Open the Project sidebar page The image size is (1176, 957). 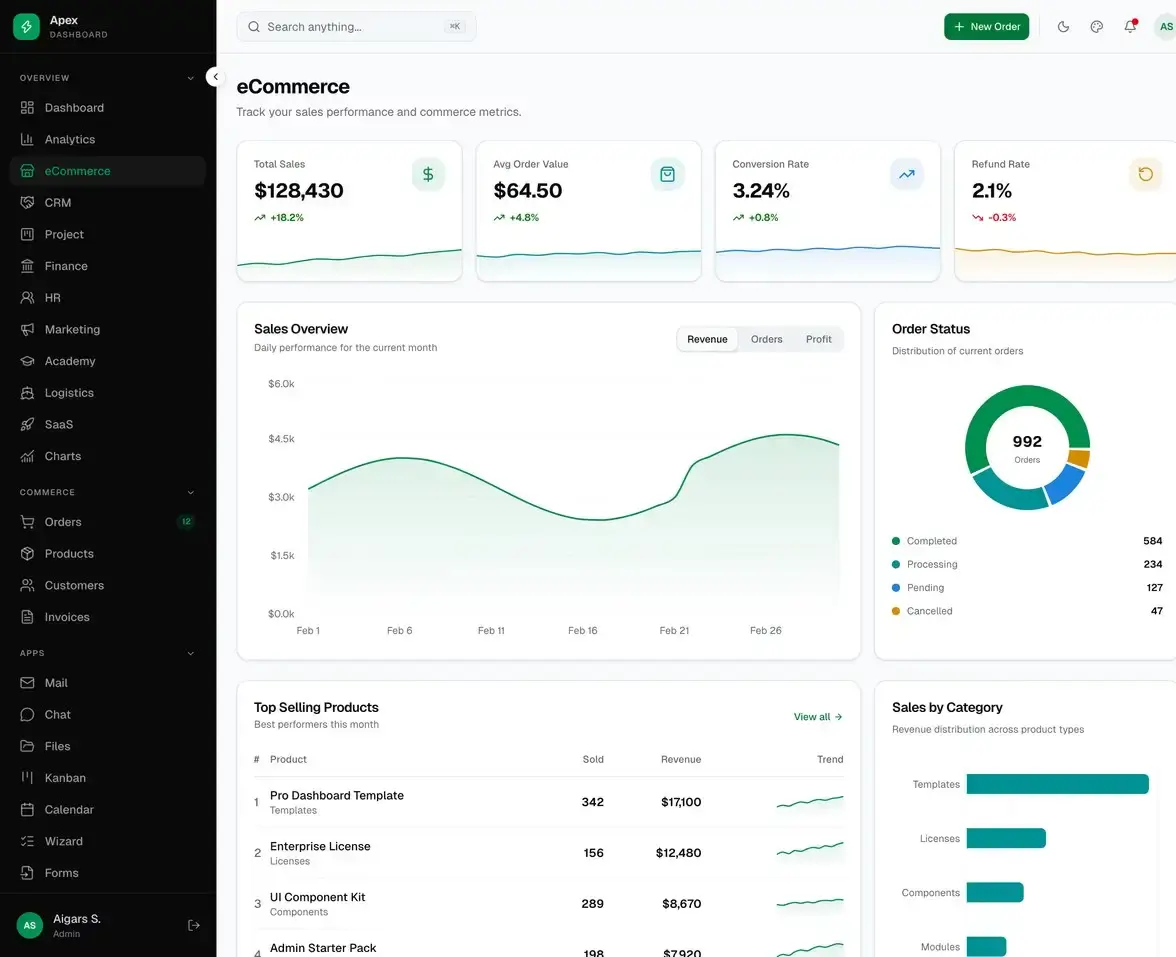tap(107, 234)
